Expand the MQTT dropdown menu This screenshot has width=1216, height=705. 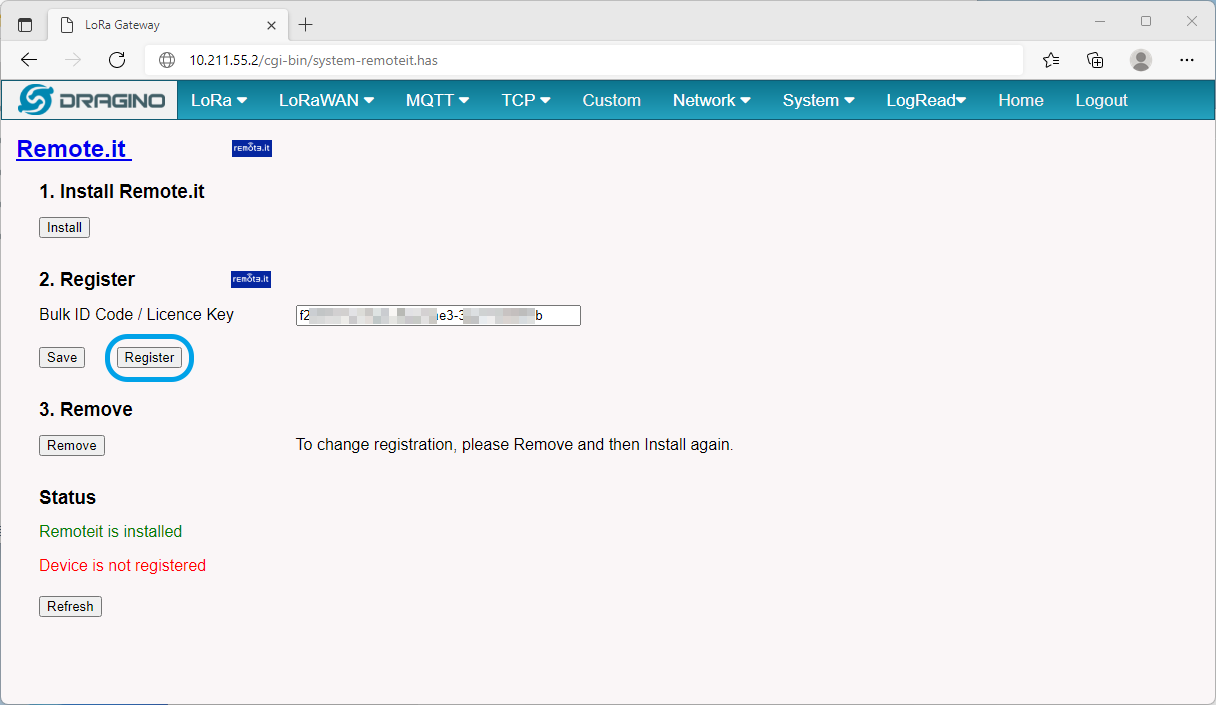[x=437, y=100]
